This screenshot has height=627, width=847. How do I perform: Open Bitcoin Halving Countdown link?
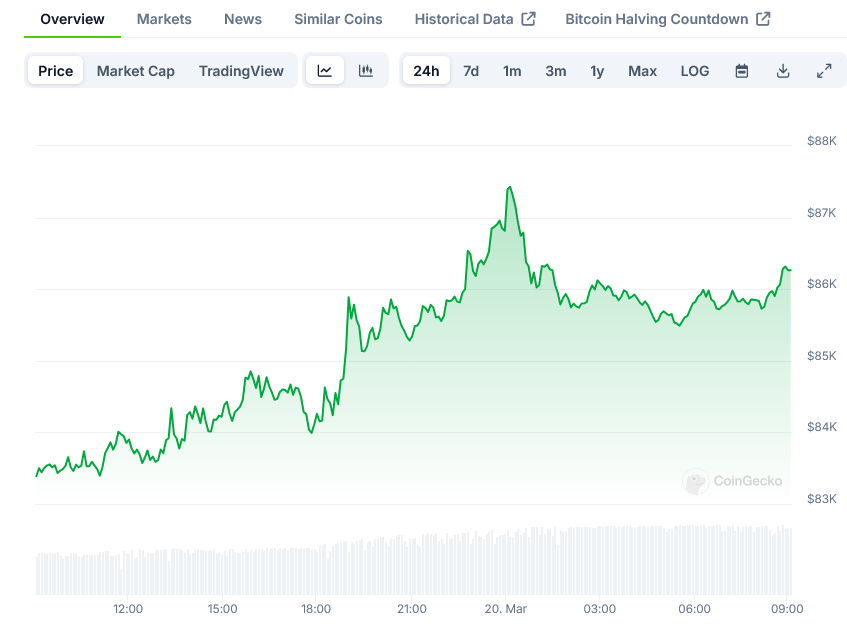(667, 19)
